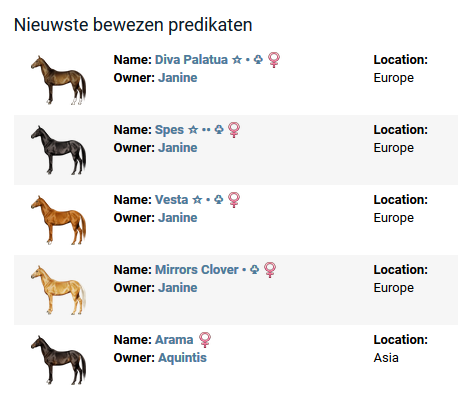This screenshot has width=458, height=404.
Task: Click the female symbol next to Vesta
Action: coord(234,200)
